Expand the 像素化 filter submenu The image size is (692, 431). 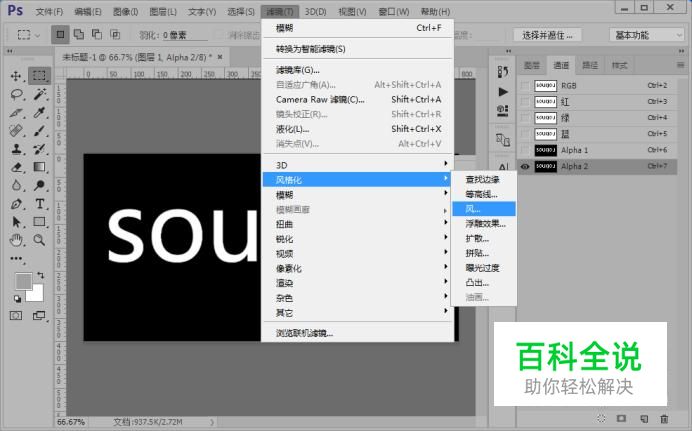tap(358, 268)
